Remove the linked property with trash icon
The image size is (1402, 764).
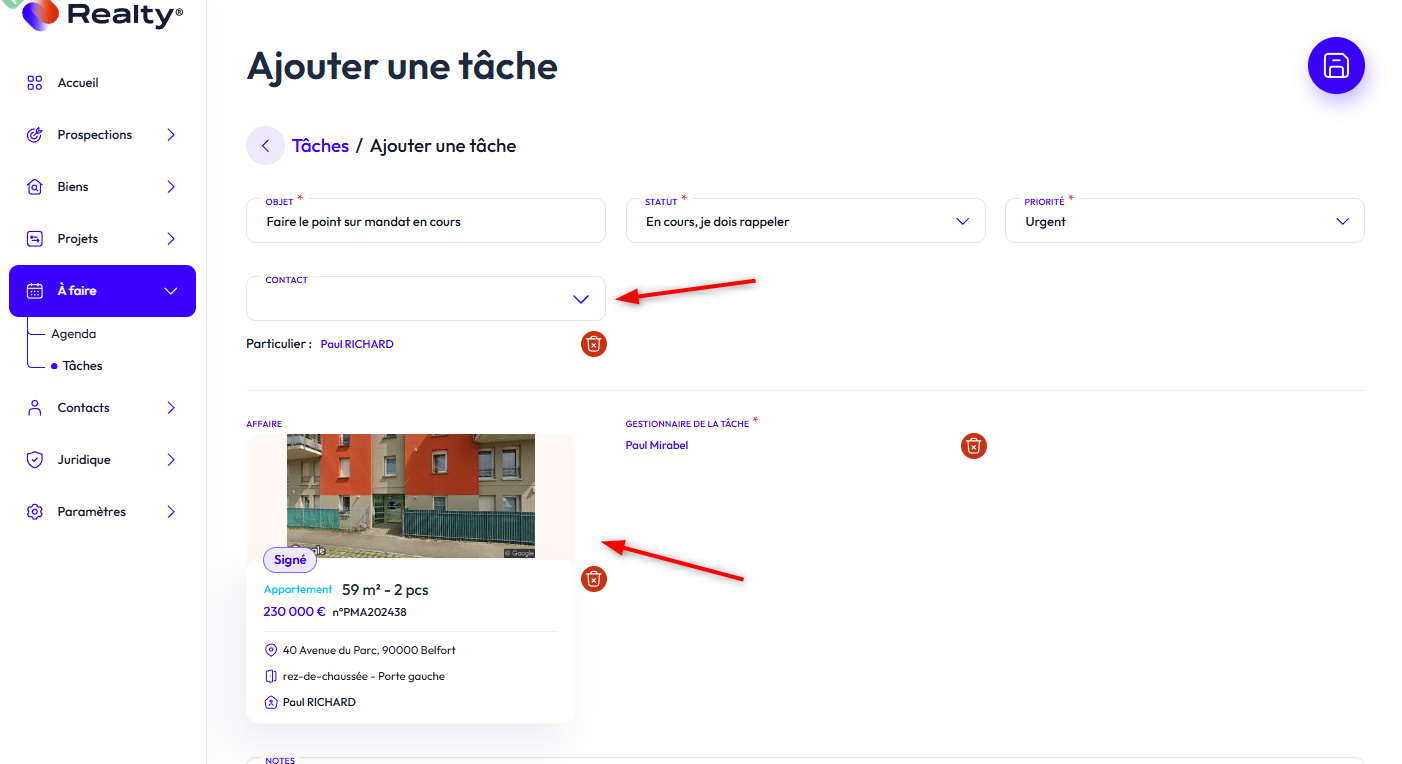coord(594,579)
